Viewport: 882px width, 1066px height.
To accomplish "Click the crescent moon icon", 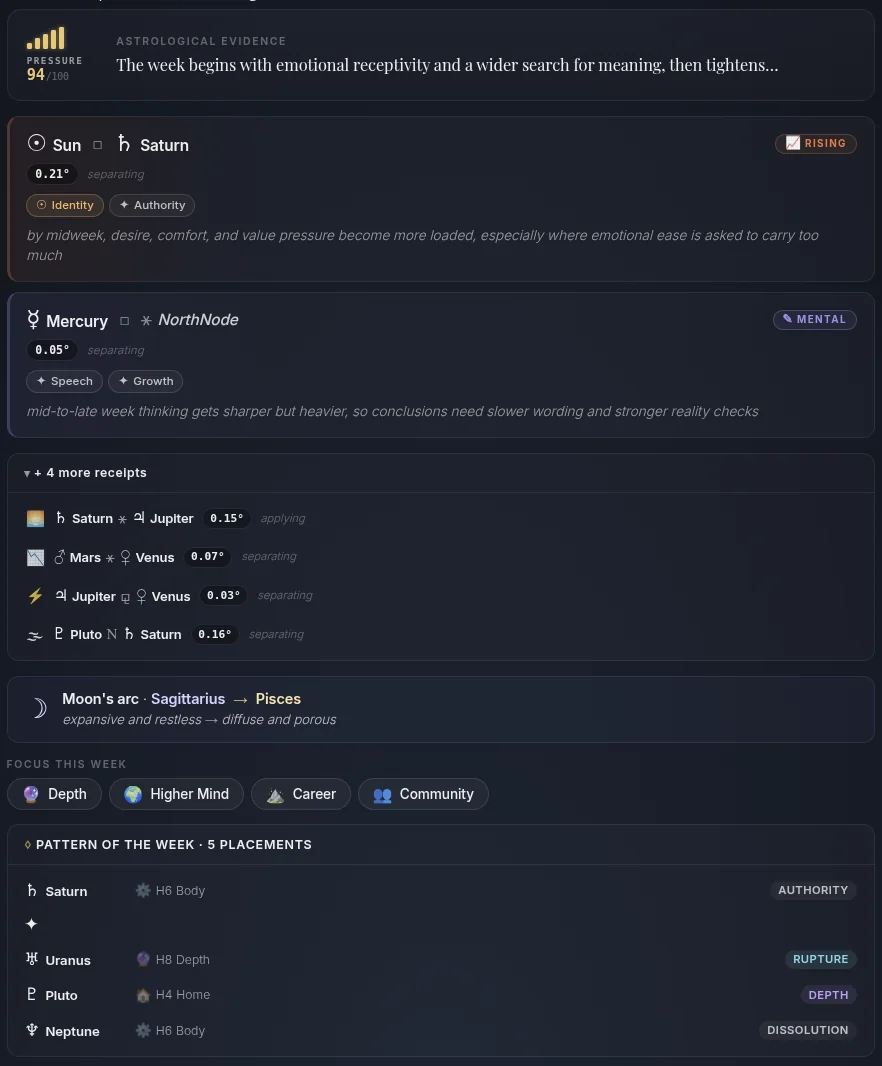I will 39,708.
